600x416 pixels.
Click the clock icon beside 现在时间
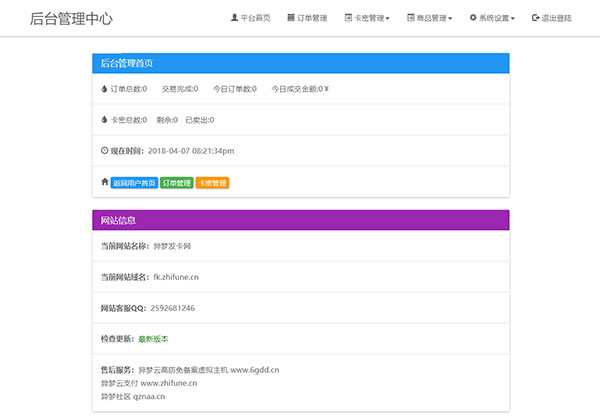point(104,151)
